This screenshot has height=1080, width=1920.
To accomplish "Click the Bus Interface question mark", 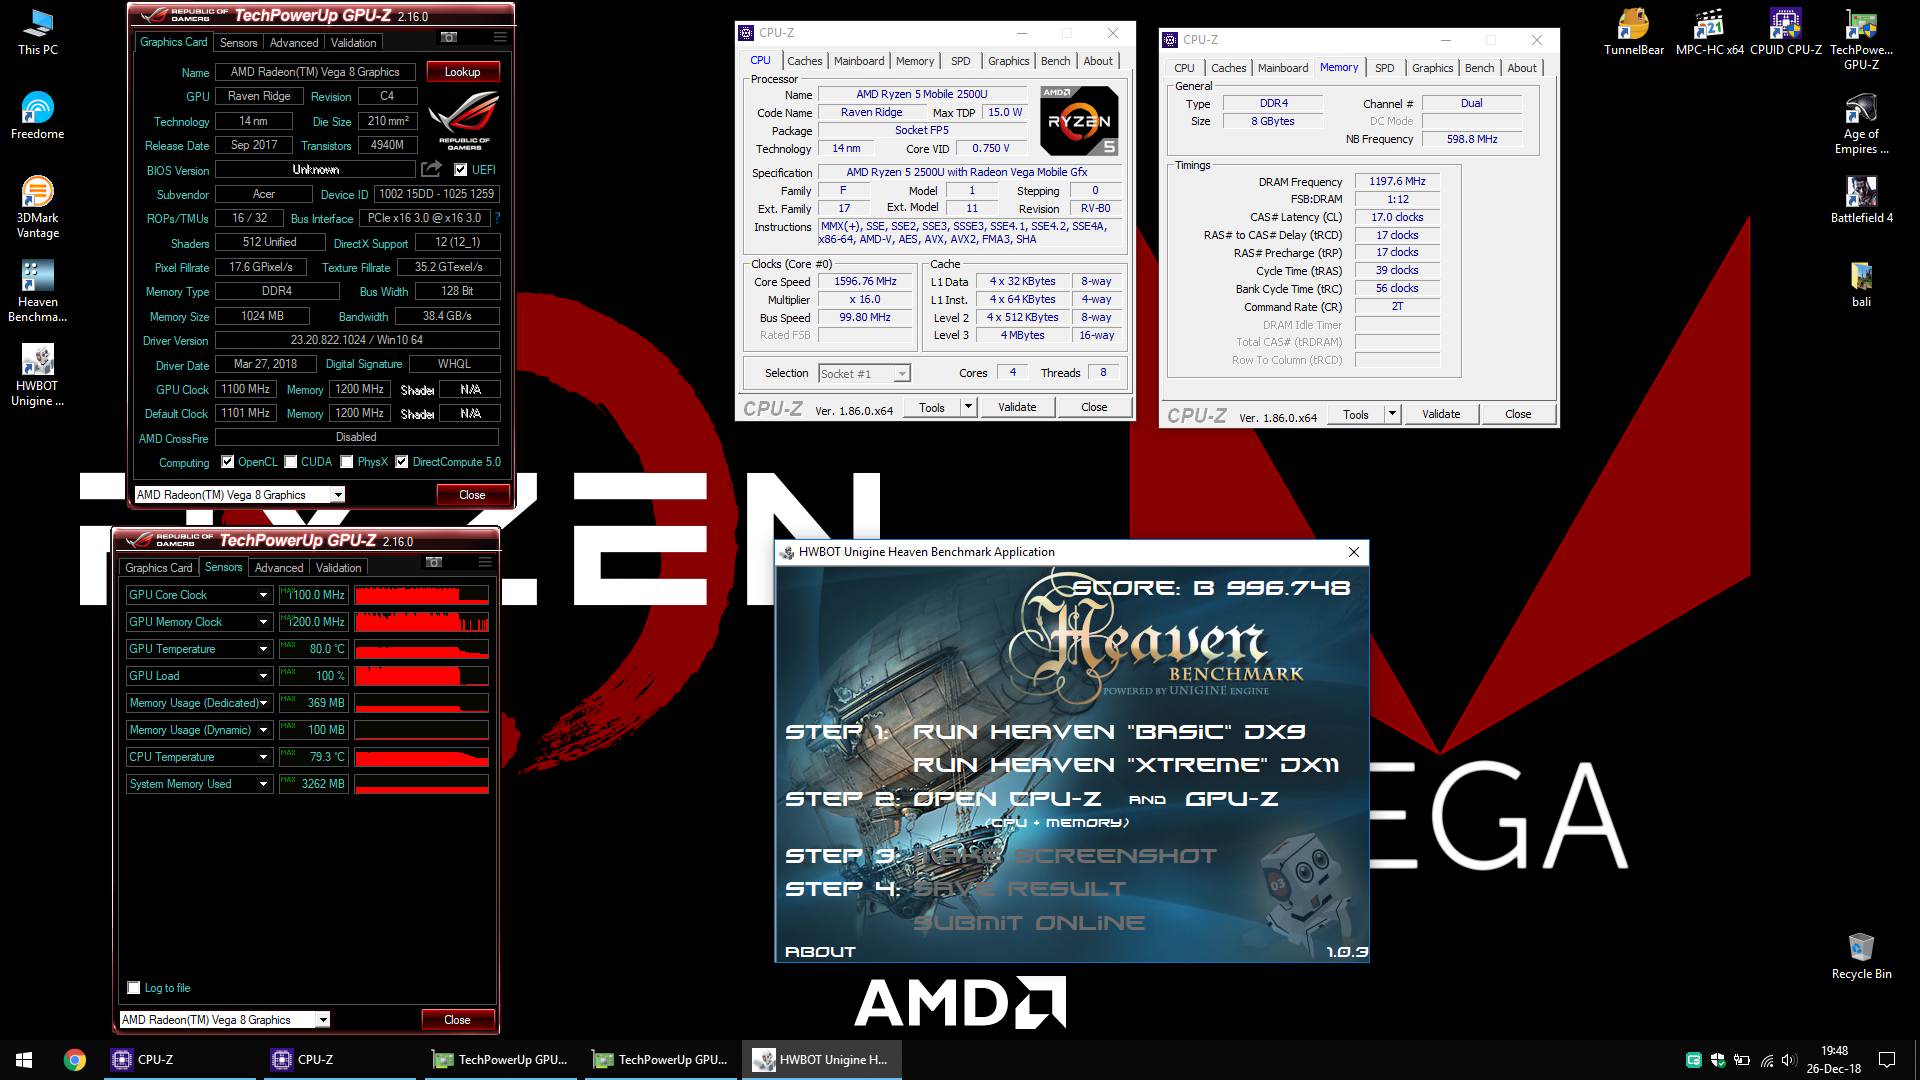I will coord(497,218).
